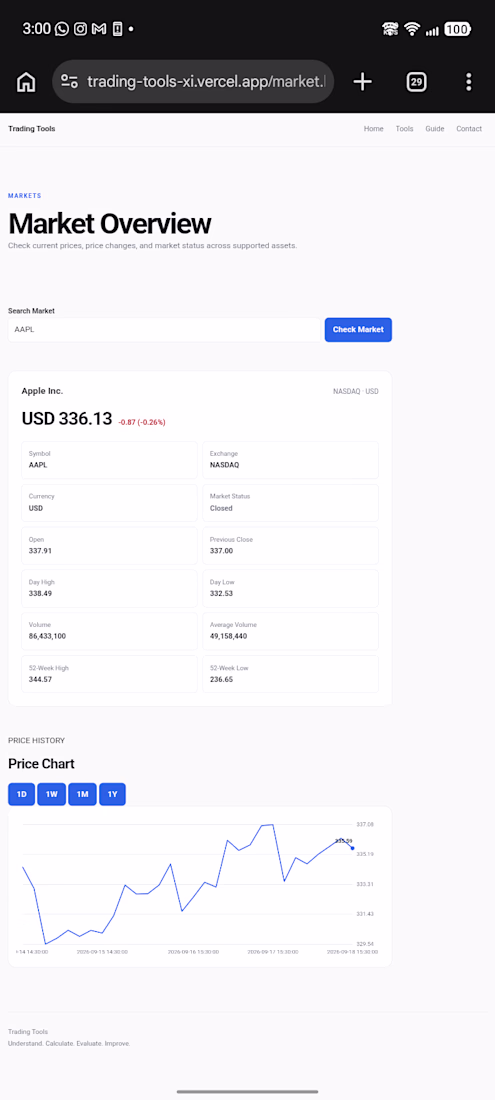
Task: Select the 1W chart range
Action: (51, 794)
